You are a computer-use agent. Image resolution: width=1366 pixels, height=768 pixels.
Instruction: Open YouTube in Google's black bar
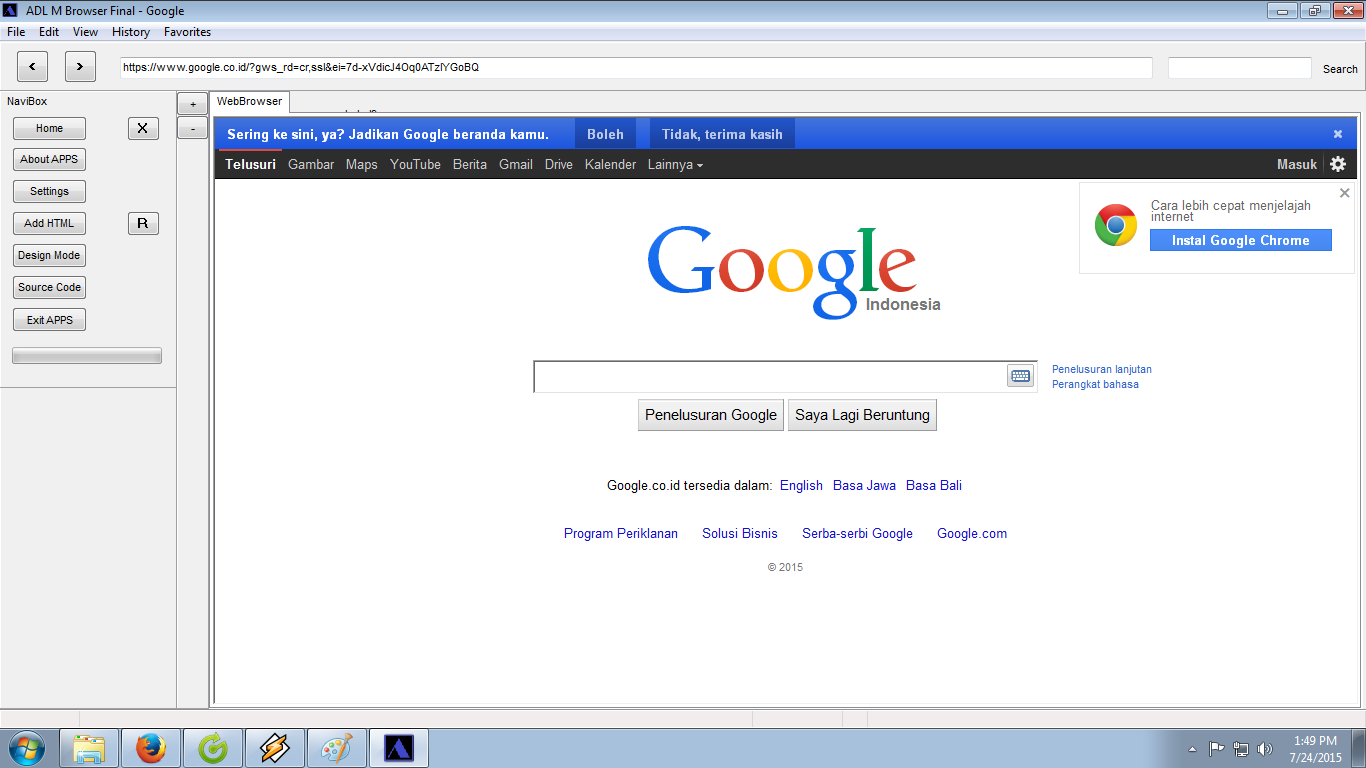[415, 164]
